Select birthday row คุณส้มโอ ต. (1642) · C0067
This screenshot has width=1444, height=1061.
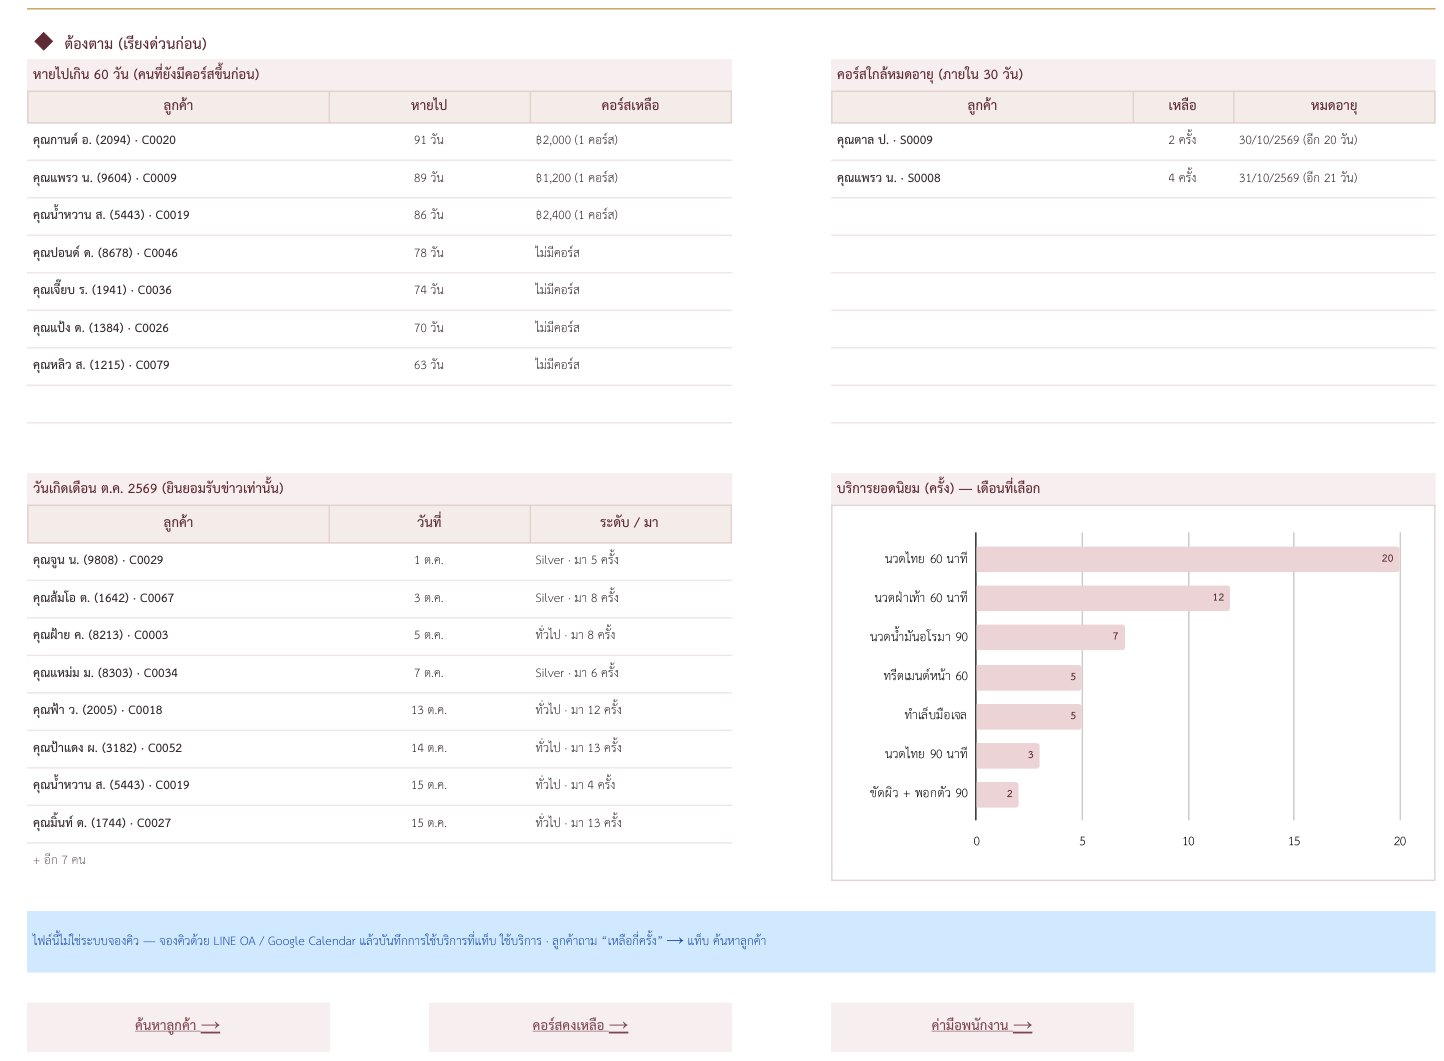(x=379, y=598)
